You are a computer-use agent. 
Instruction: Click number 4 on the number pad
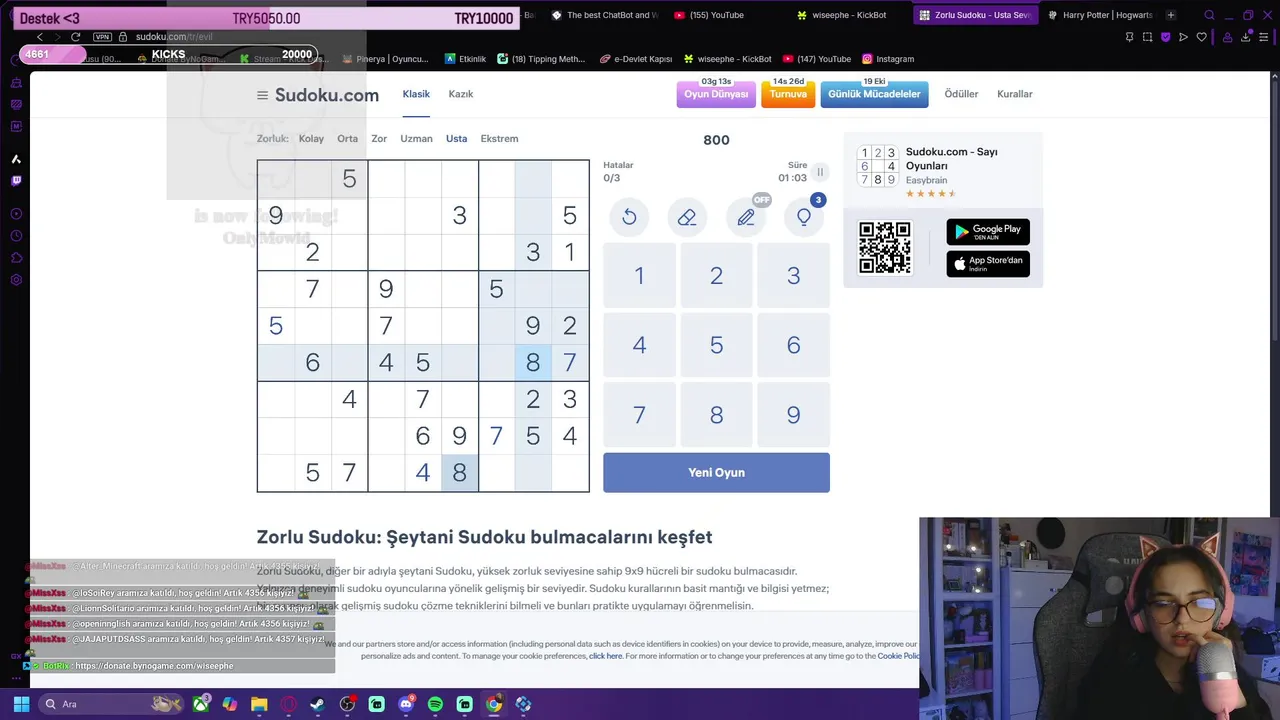639,345
